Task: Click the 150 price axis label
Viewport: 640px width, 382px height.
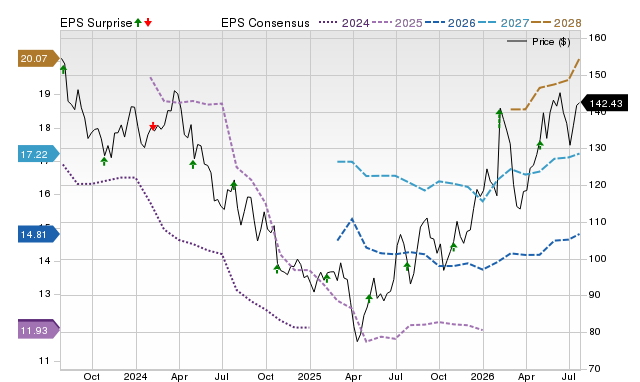Action: point(597,75)
